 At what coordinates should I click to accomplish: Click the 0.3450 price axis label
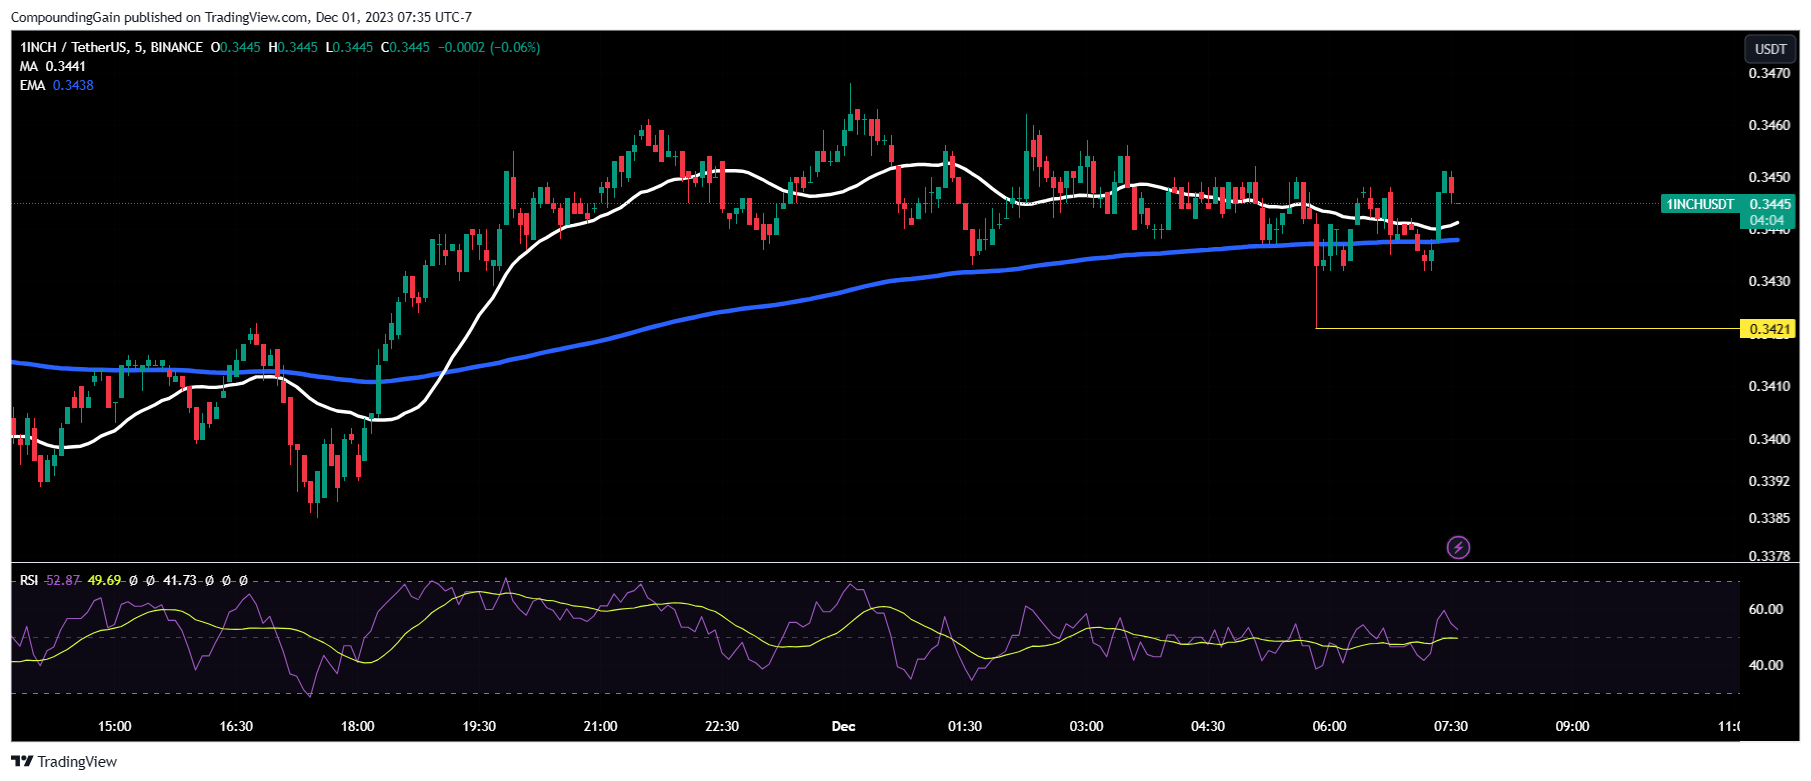coord(1769,177)
